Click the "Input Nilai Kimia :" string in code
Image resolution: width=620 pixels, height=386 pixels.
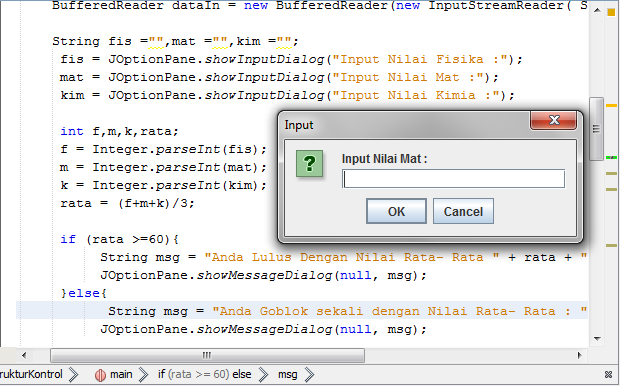point(416,95)
